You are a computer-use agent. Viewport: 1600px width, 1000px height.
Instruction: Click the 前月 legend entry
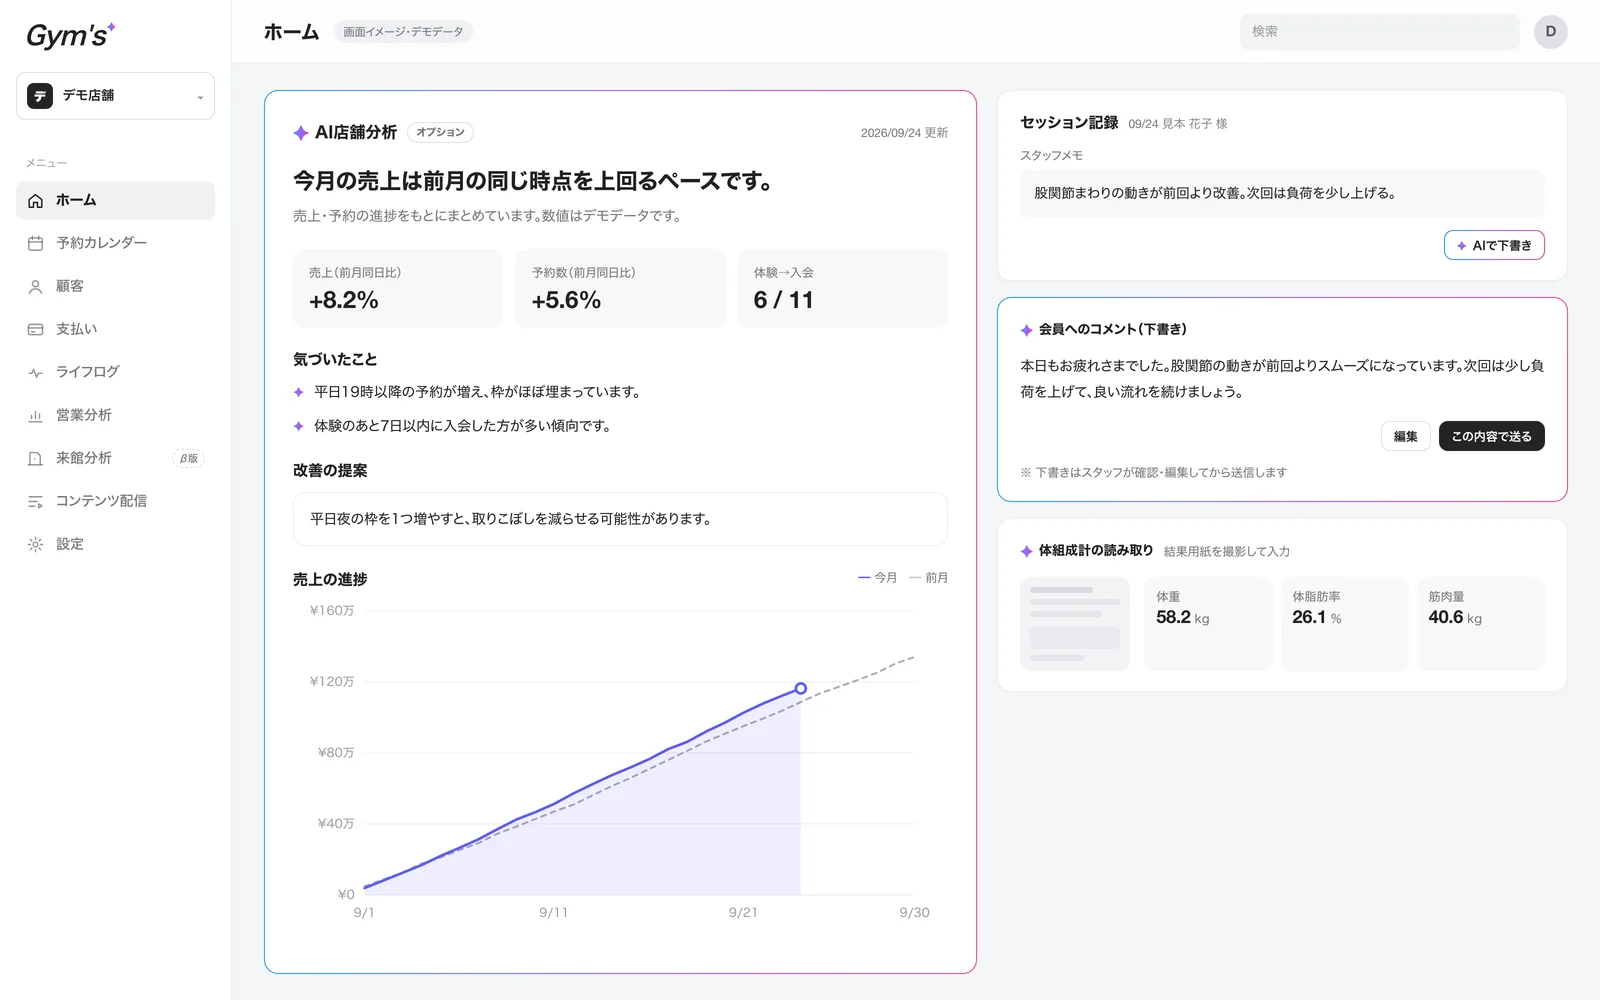click(x=928, y=578)
